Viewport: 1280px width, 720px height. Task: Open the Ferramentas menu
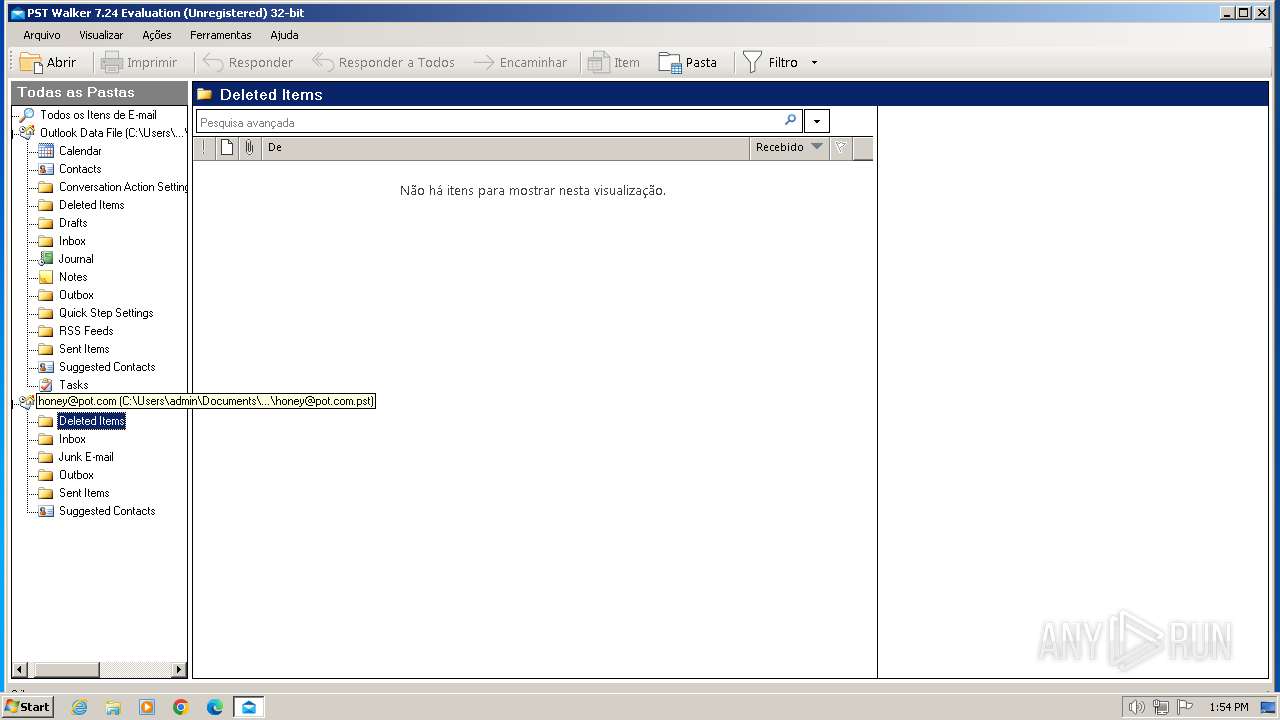(x=221, y=35)
